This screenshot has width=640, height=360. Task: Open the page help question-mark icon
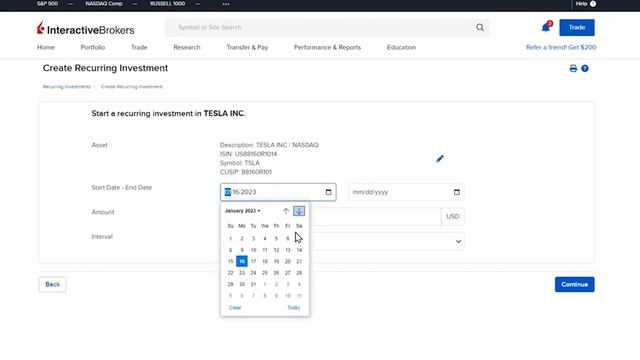585,69
